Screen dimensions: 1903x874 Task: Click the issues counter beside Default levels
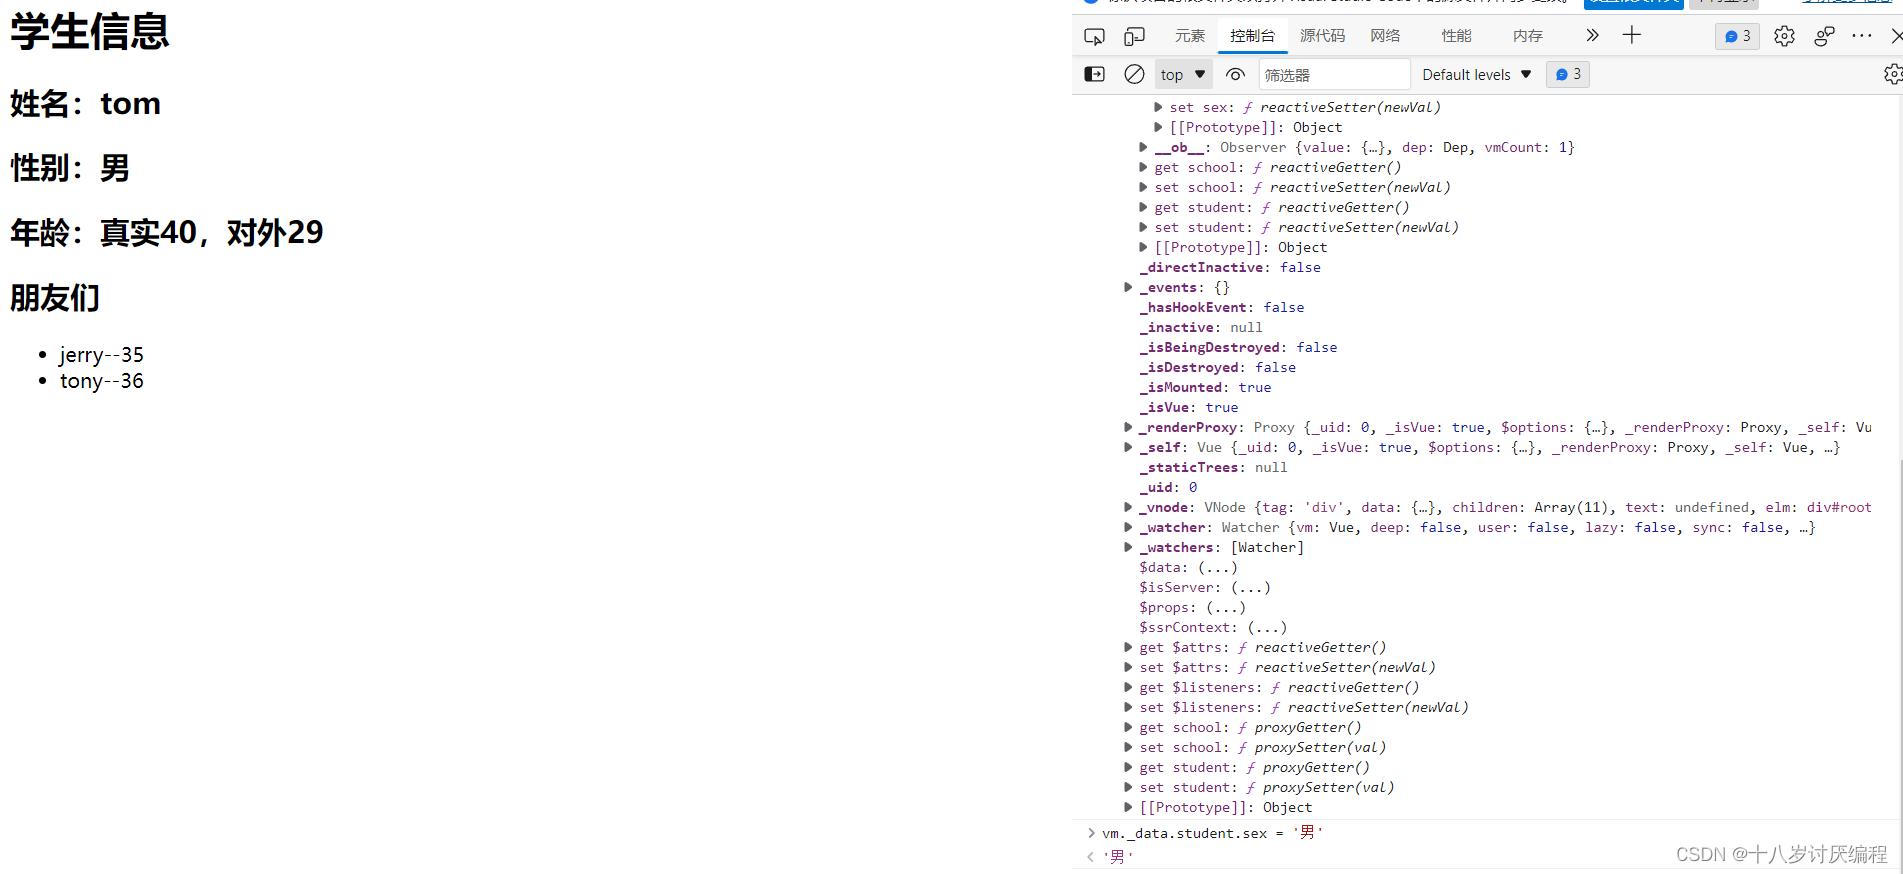click(x=1568, y=74)
